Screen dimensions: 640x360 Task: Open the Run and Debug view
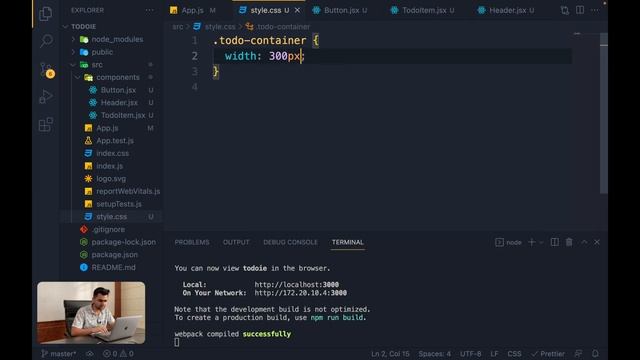pyautogui.click(x=46, y=97)
